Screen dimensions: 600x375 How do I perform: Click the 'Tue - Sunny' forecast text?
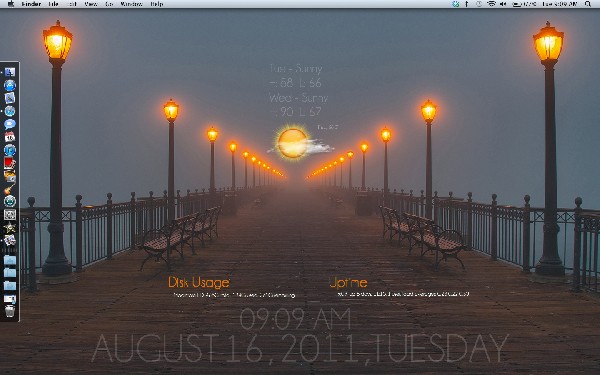[x=296, y=69]
